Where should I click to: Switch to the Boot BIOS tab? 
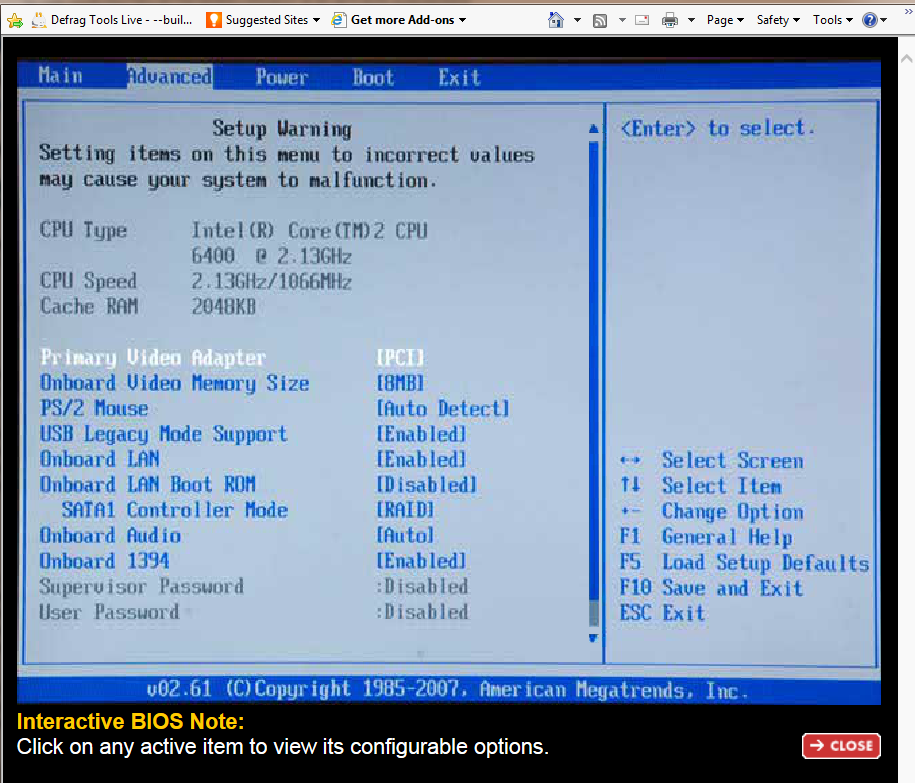click(x=373, y=77)
